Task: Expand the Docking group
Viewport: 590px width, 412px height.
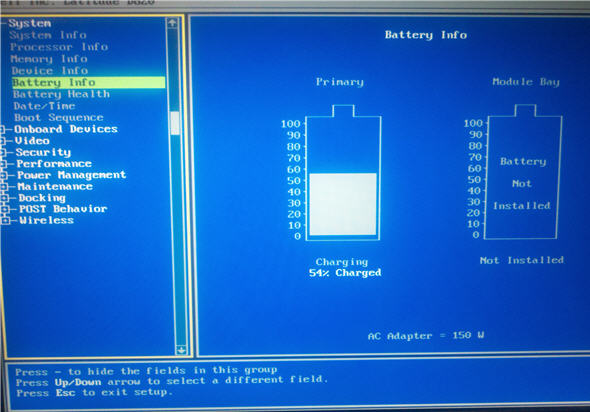Action: pos(5,198)
